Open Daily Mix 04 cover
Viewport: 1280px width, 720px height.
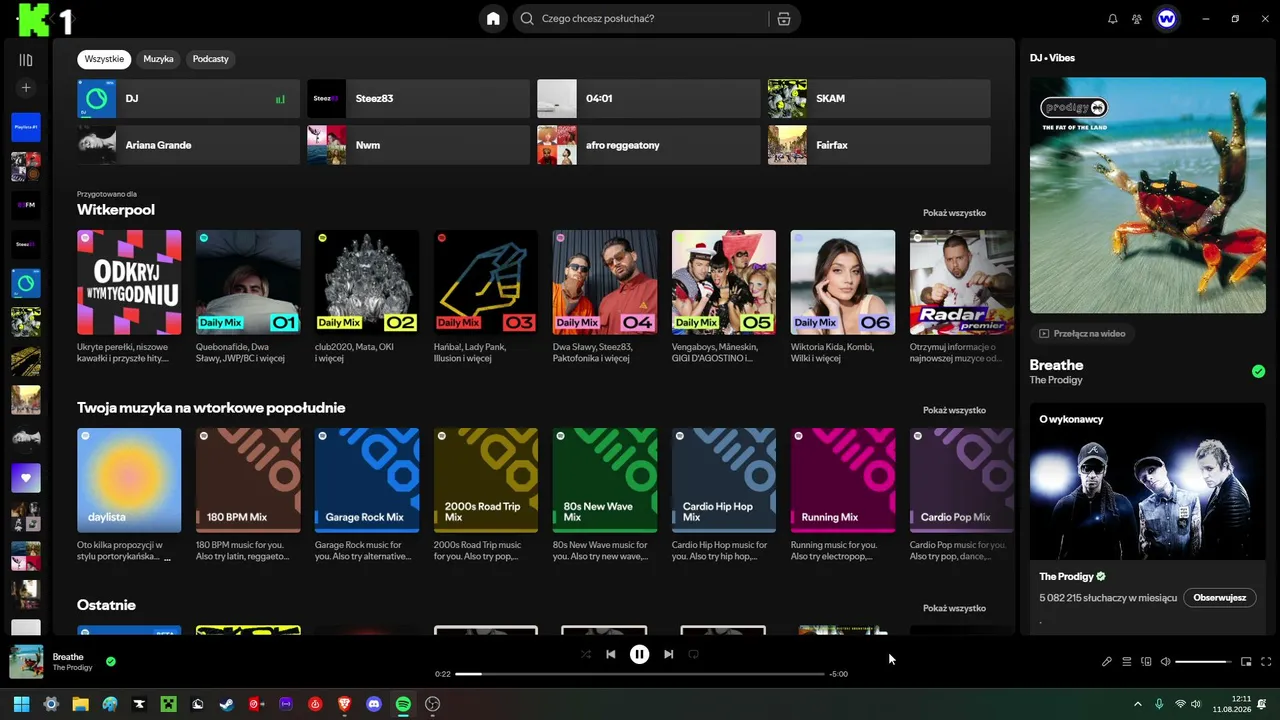tap(605, 282)
